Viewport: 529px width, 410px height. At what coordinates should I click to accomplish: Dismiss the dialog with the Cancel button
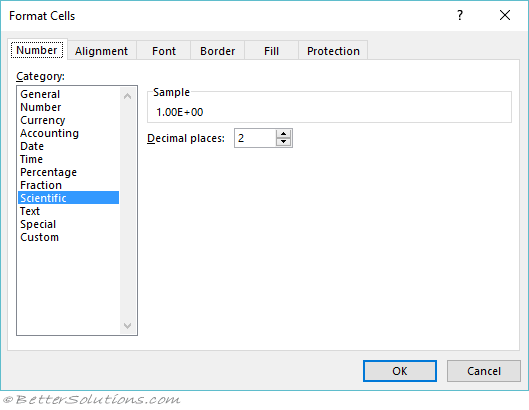pyautogui.click(x=484, y=371)
